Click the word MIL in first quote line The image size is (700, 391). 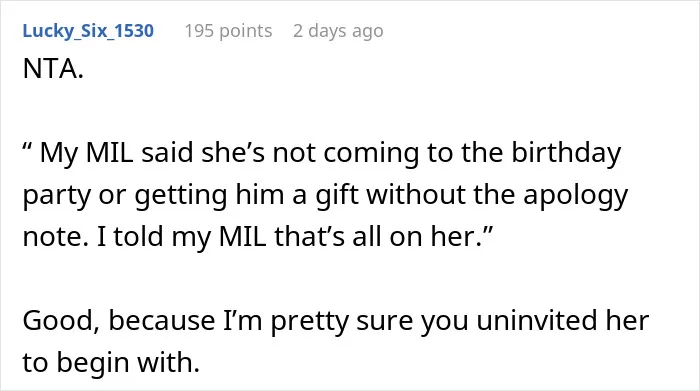pyautogui.click(x=109, y=153)
